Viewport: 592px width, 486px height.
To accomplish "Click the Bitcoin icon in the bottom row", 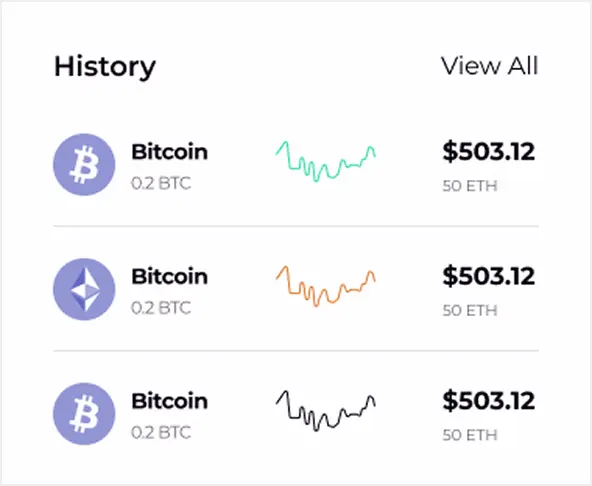I will pyautogui.click(x=84, y=414).
